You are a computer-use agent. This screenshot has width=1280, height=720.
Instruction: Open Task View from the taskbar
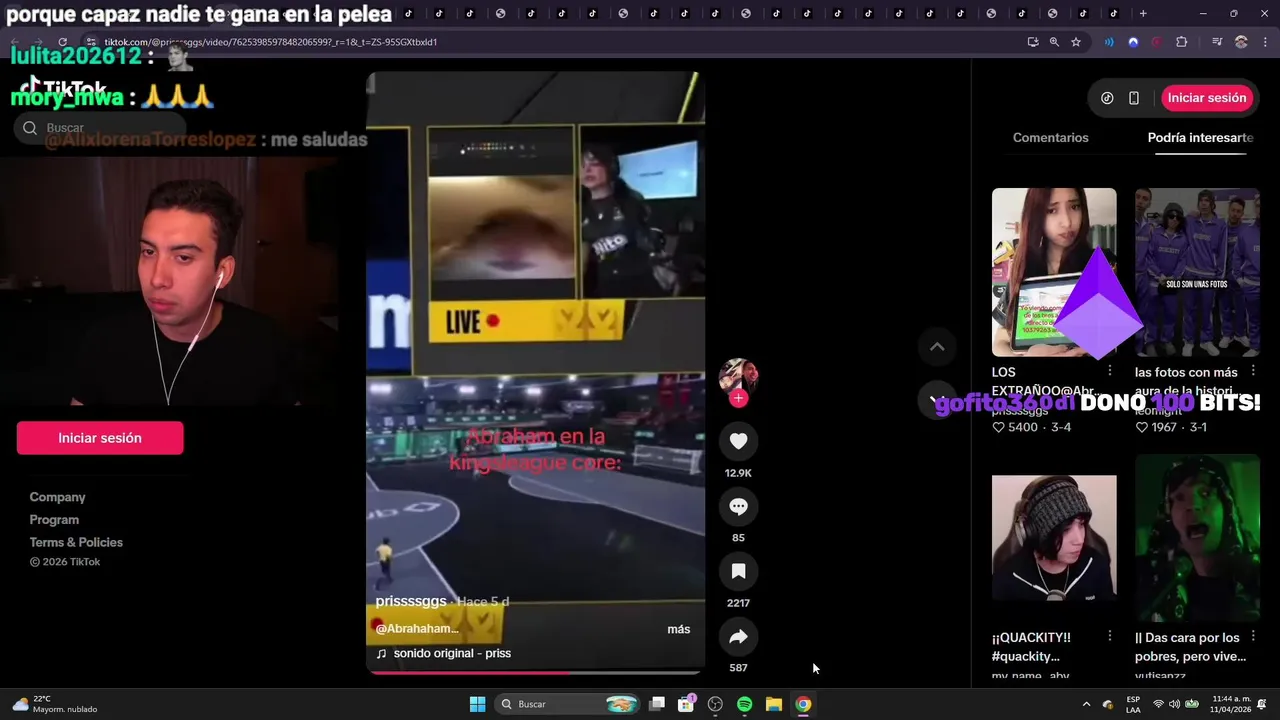click(x=657, y=704)
